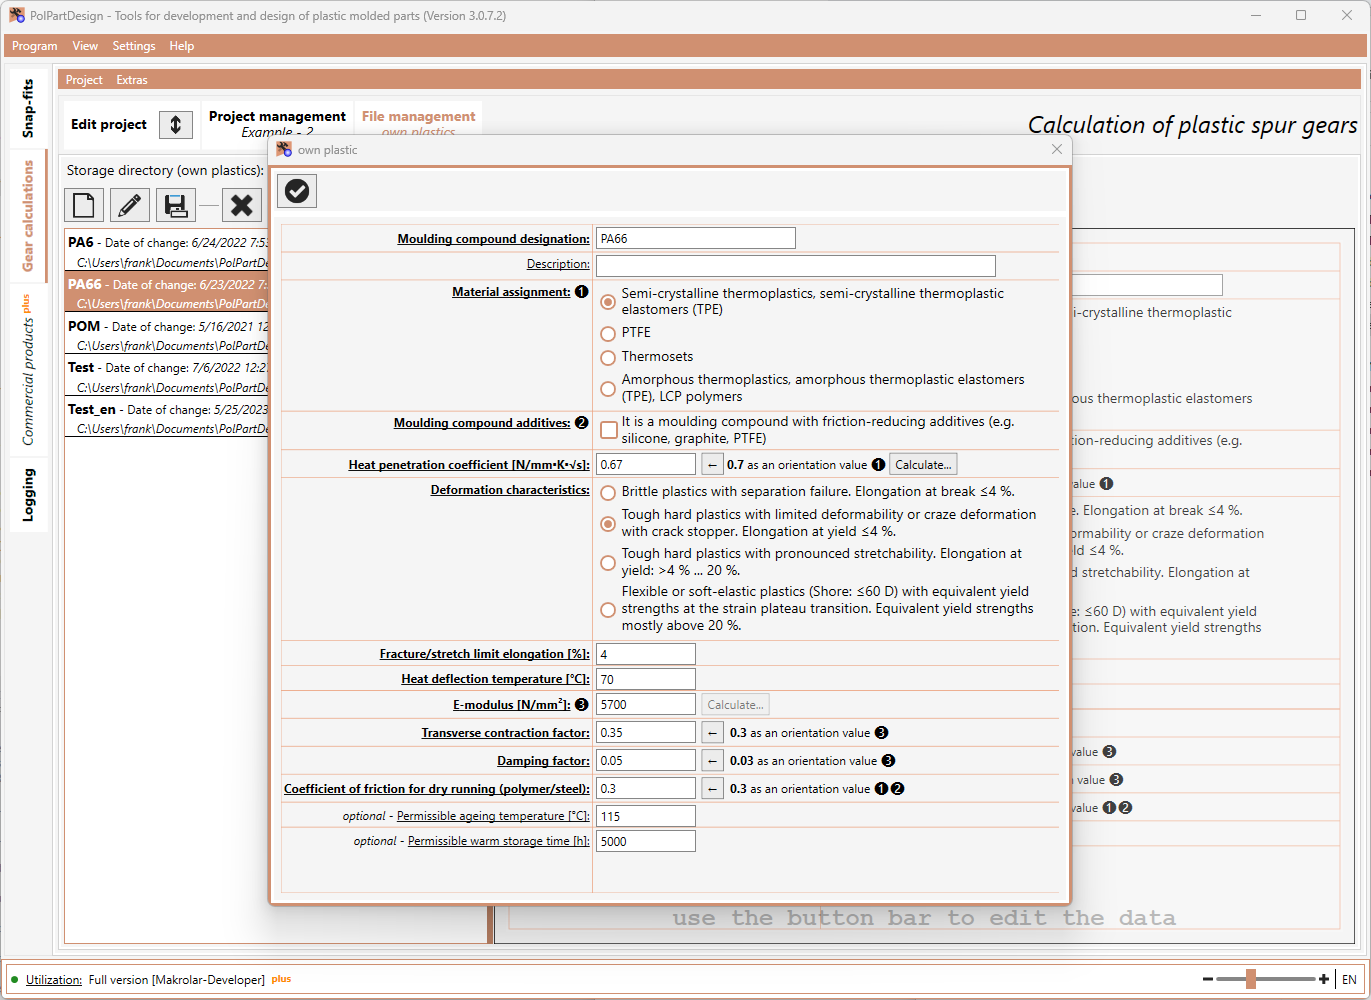Image resolution: width=1371 pixels, height=1000 pixels.
Task: Click Calculate button for Heat penetration coefficient
Action: [923, 464]
